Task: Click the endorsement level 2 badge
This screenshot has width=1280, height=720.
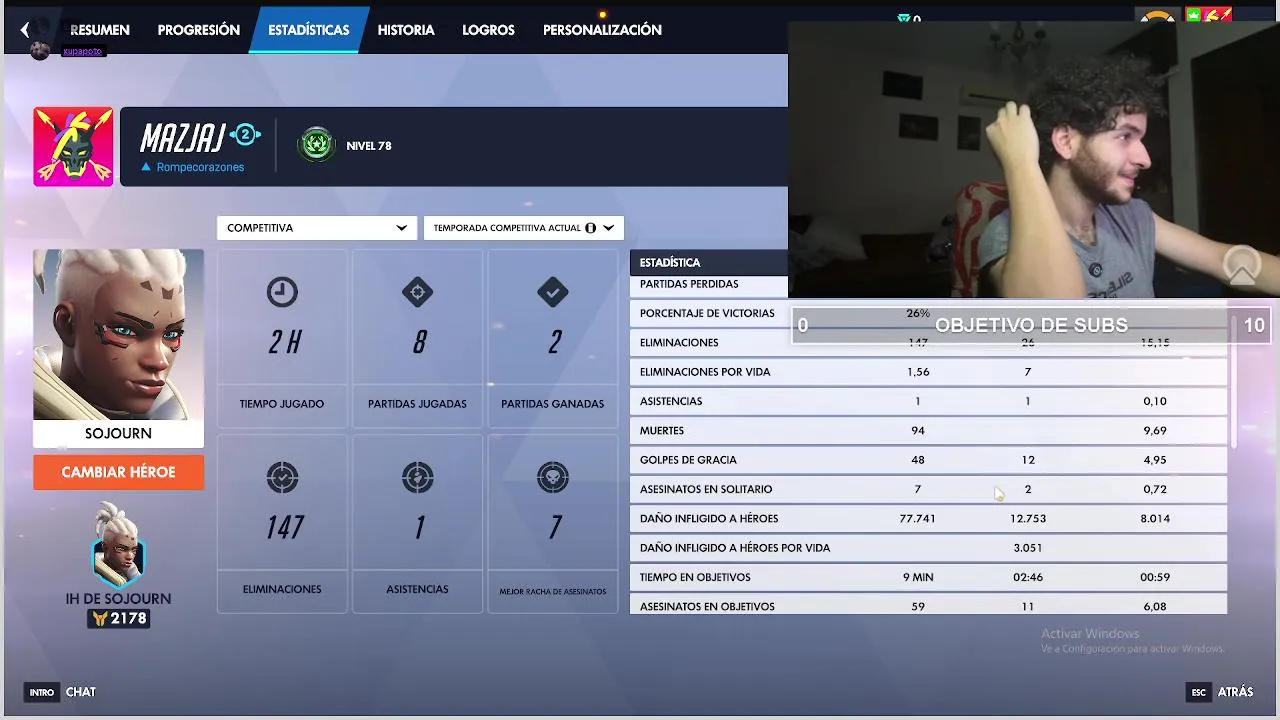Action: [245, 134]
